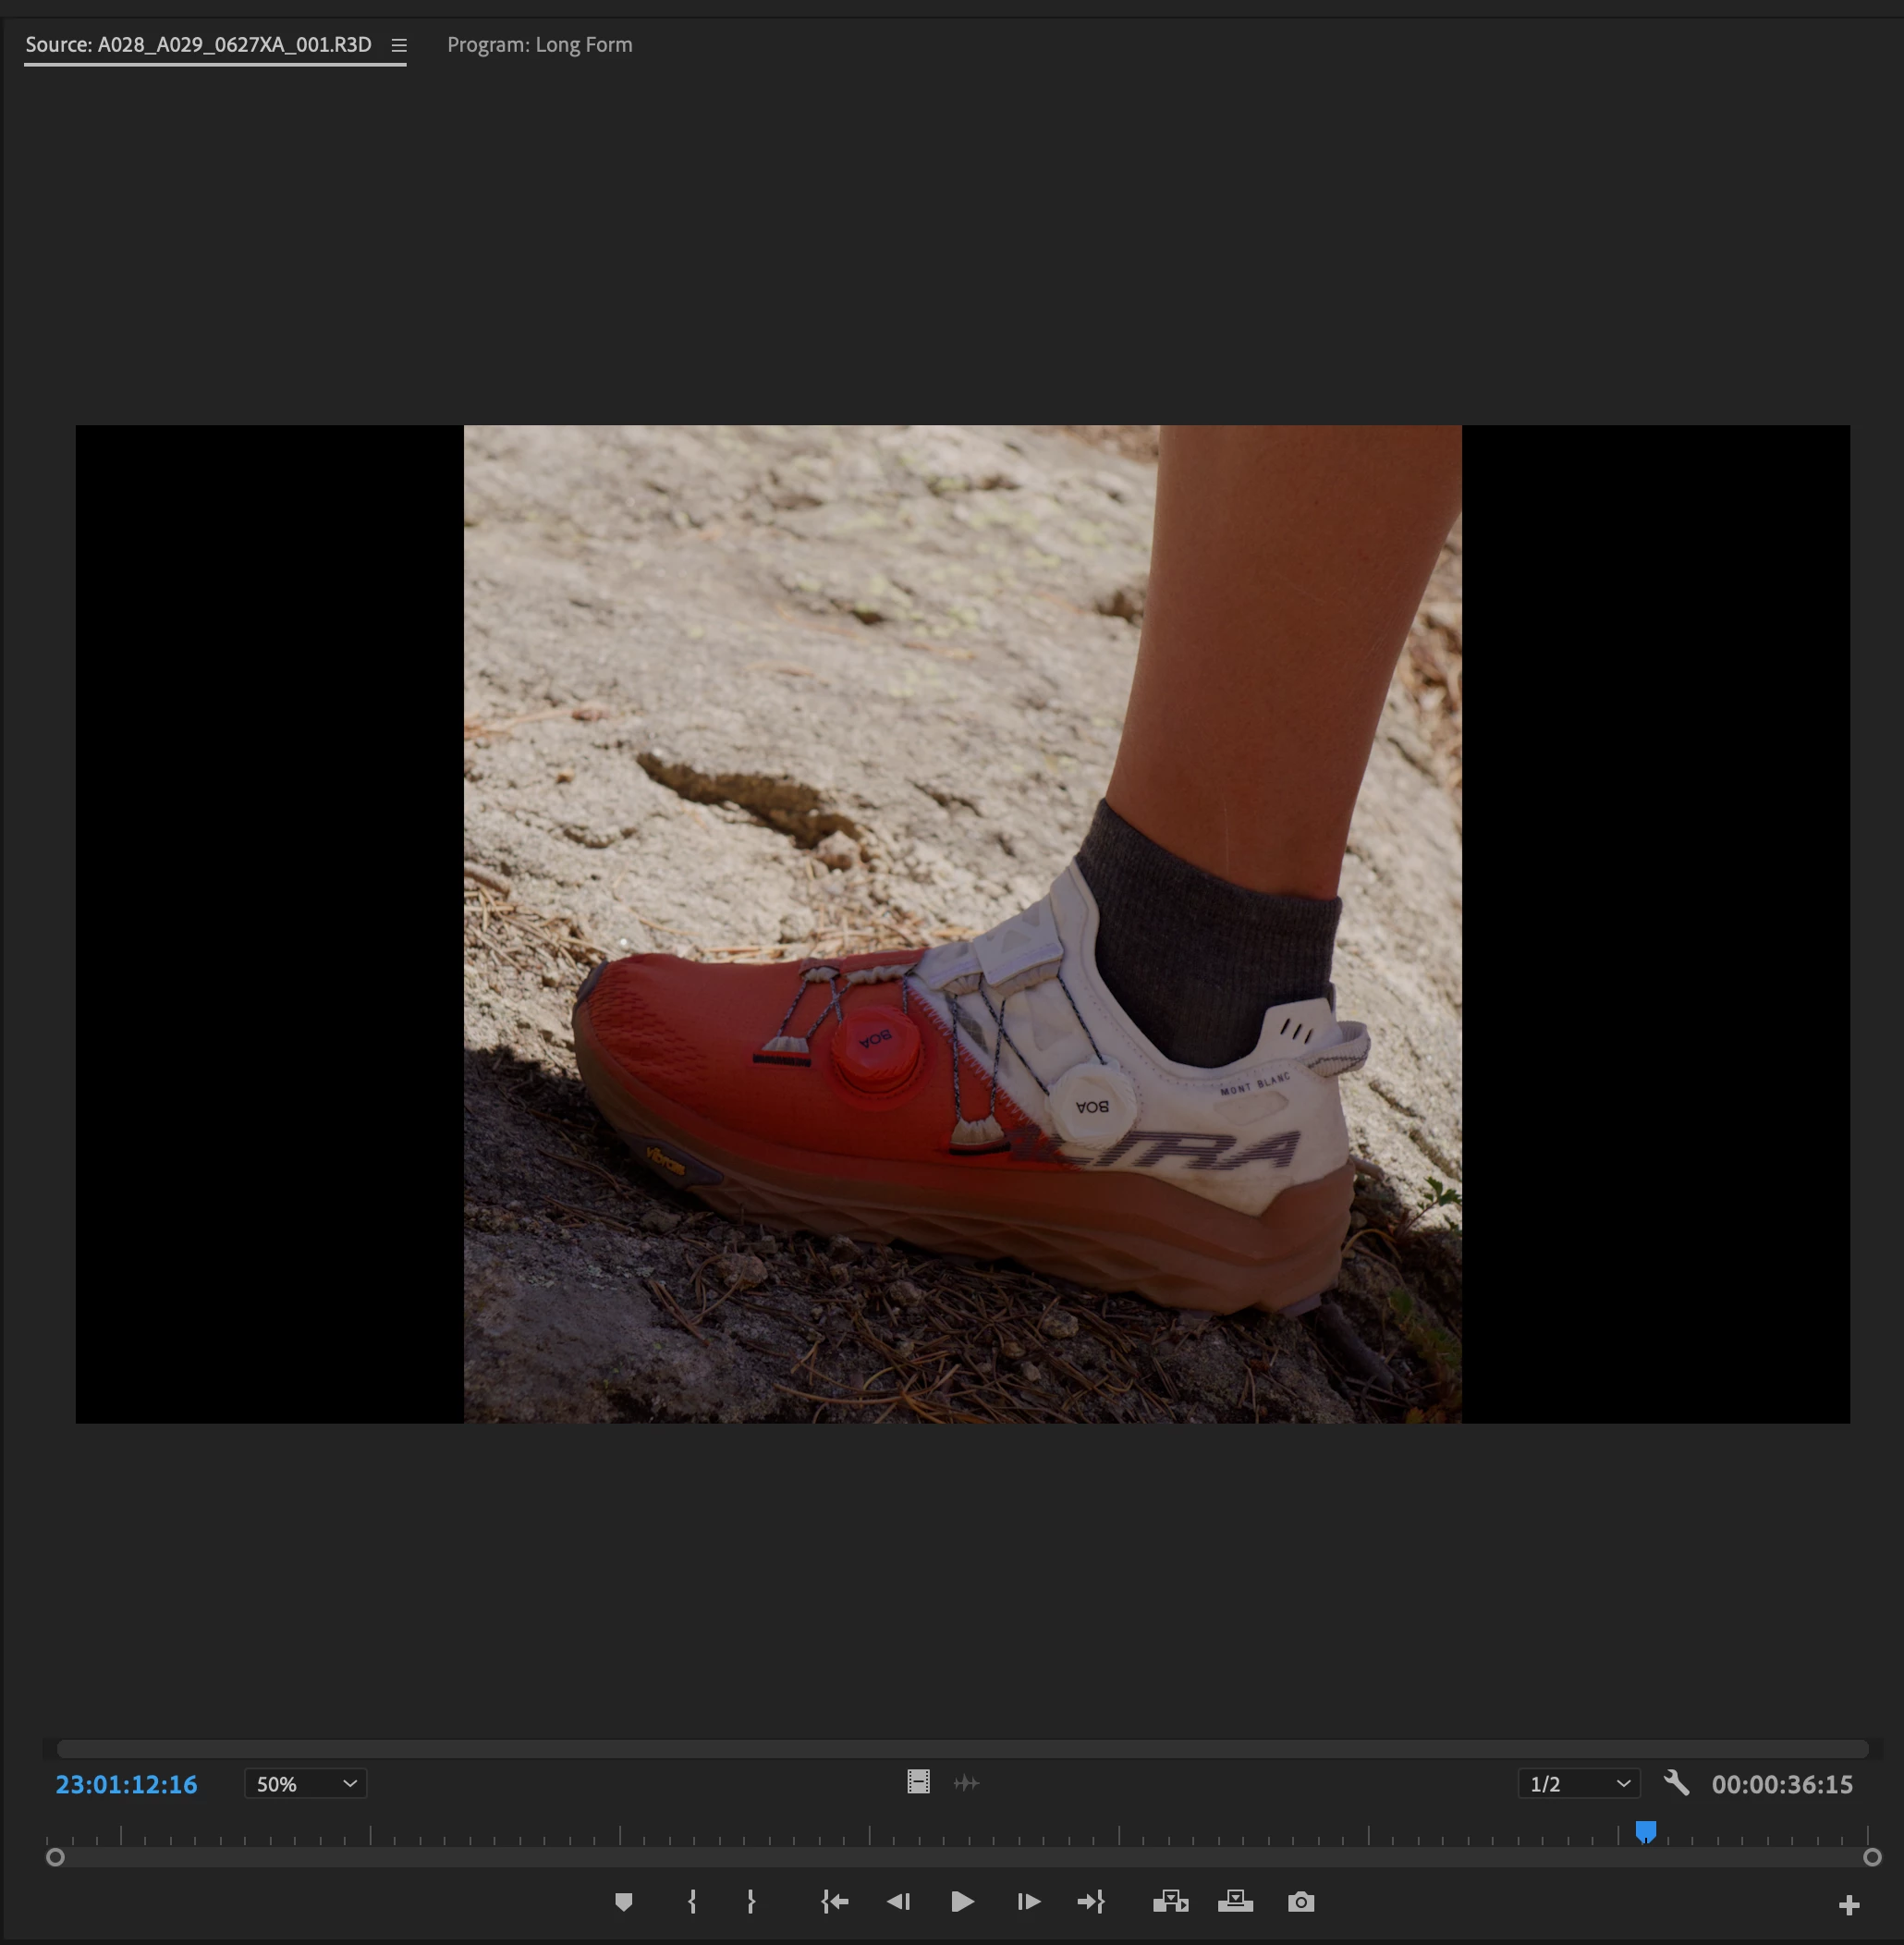Click the Mark Out bracket icon
This screenshot has height=1945, width=1904.
[x=751, y=1902]
